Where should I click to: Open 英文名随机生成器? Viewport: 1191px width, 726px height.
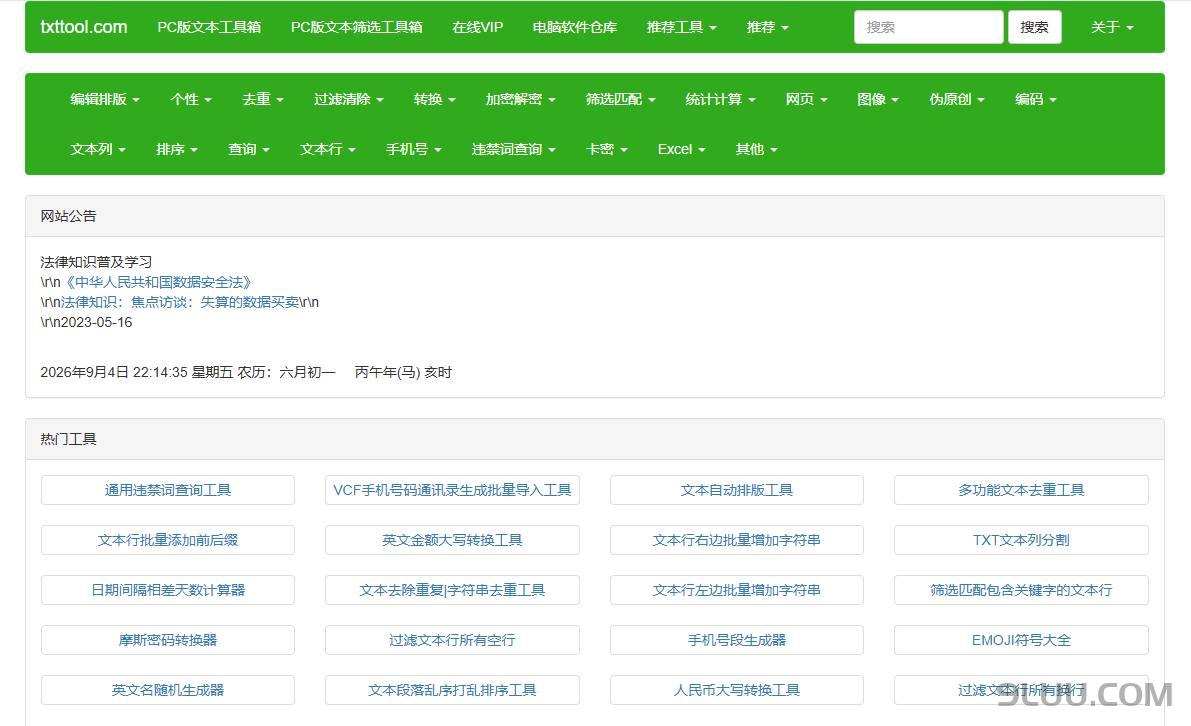point(168,690)
